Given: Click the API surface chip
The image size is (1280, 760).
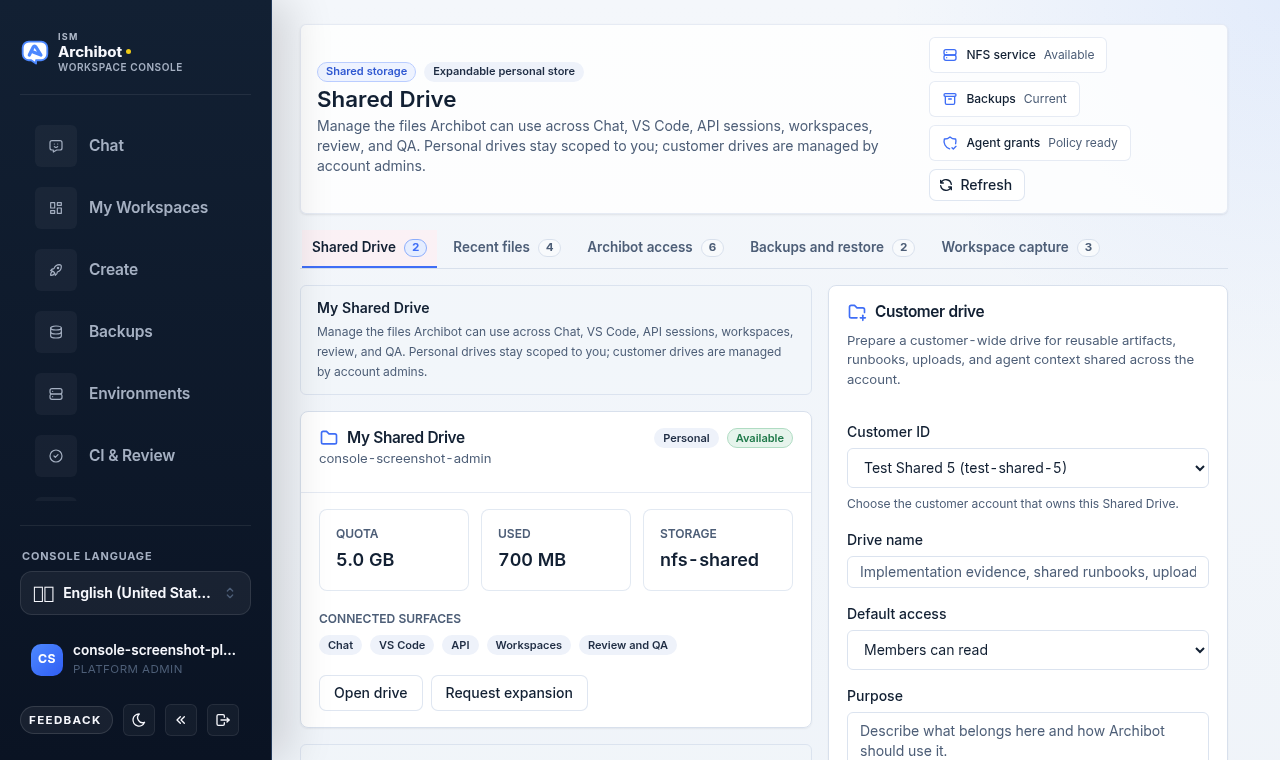Looking at the screenshot, I should (x=460, y=645).
